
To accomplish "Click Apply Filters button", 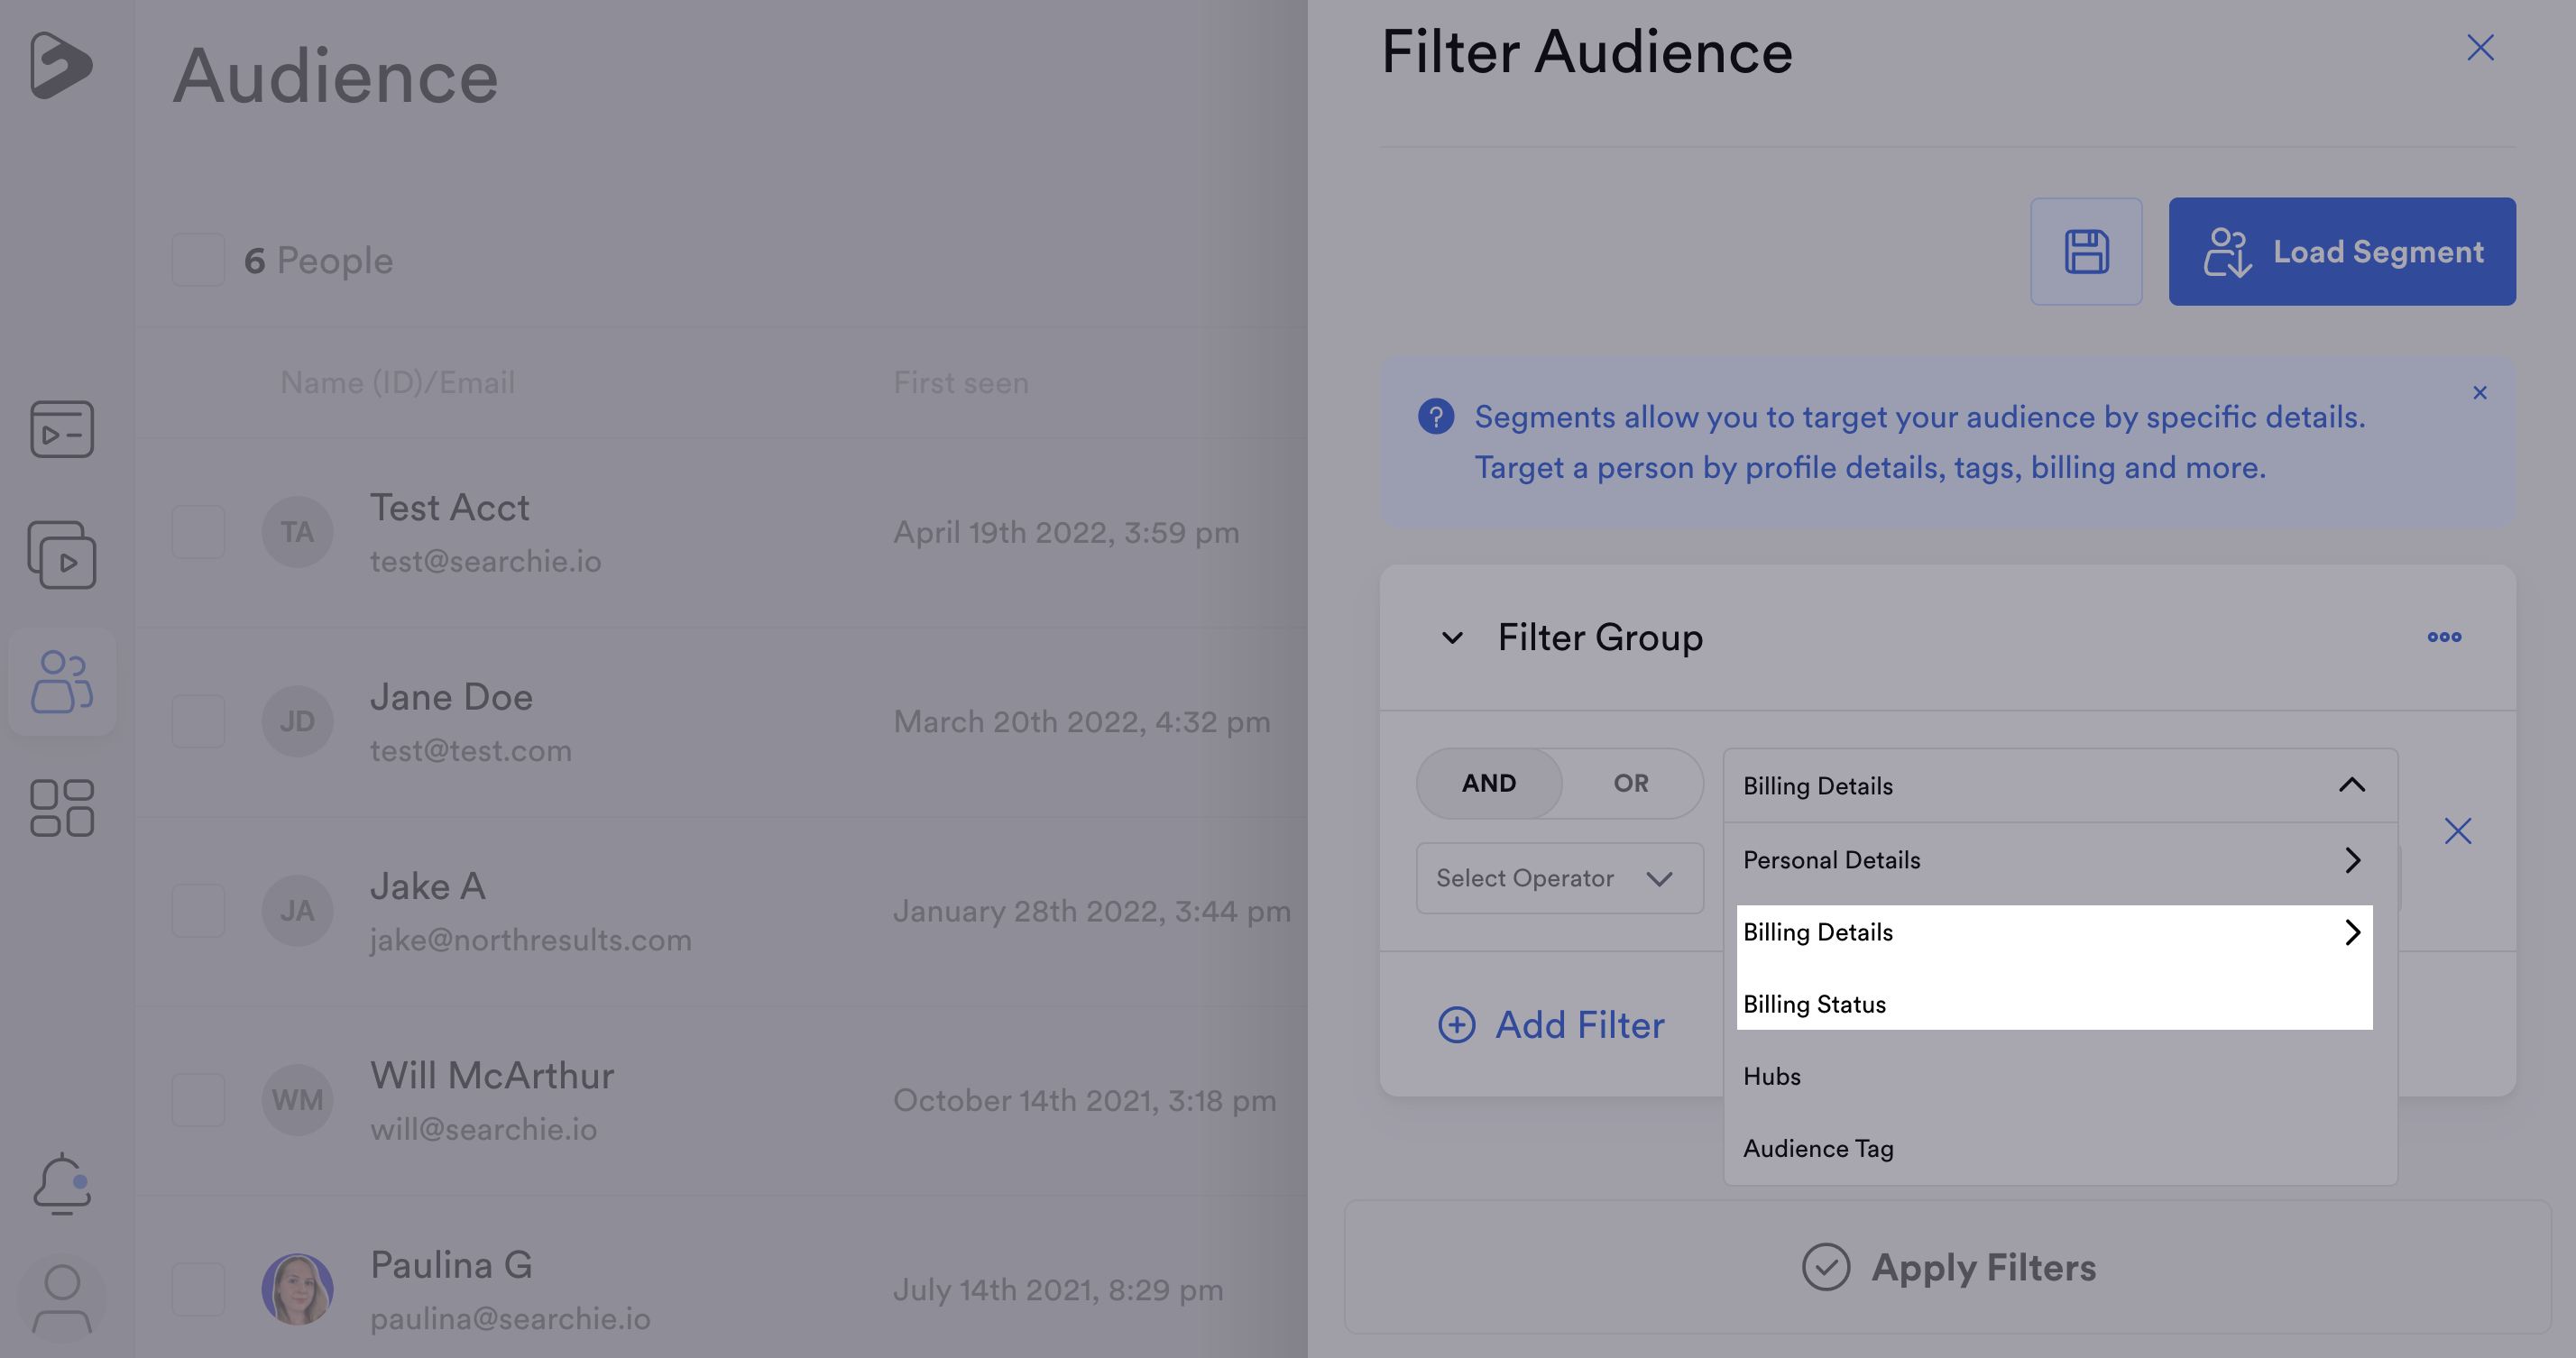I will (1948, 1267).
